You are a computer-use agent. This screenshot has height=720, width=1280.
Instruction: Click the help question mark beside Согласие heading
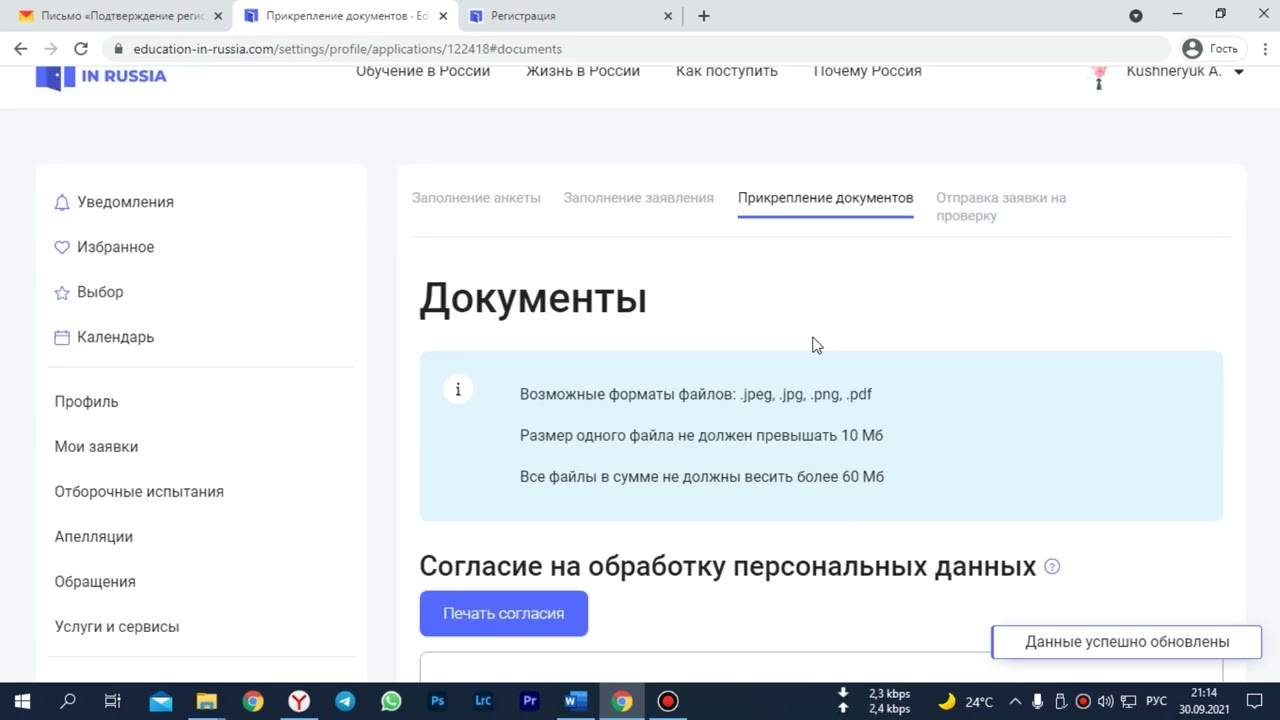[1052, 566]
